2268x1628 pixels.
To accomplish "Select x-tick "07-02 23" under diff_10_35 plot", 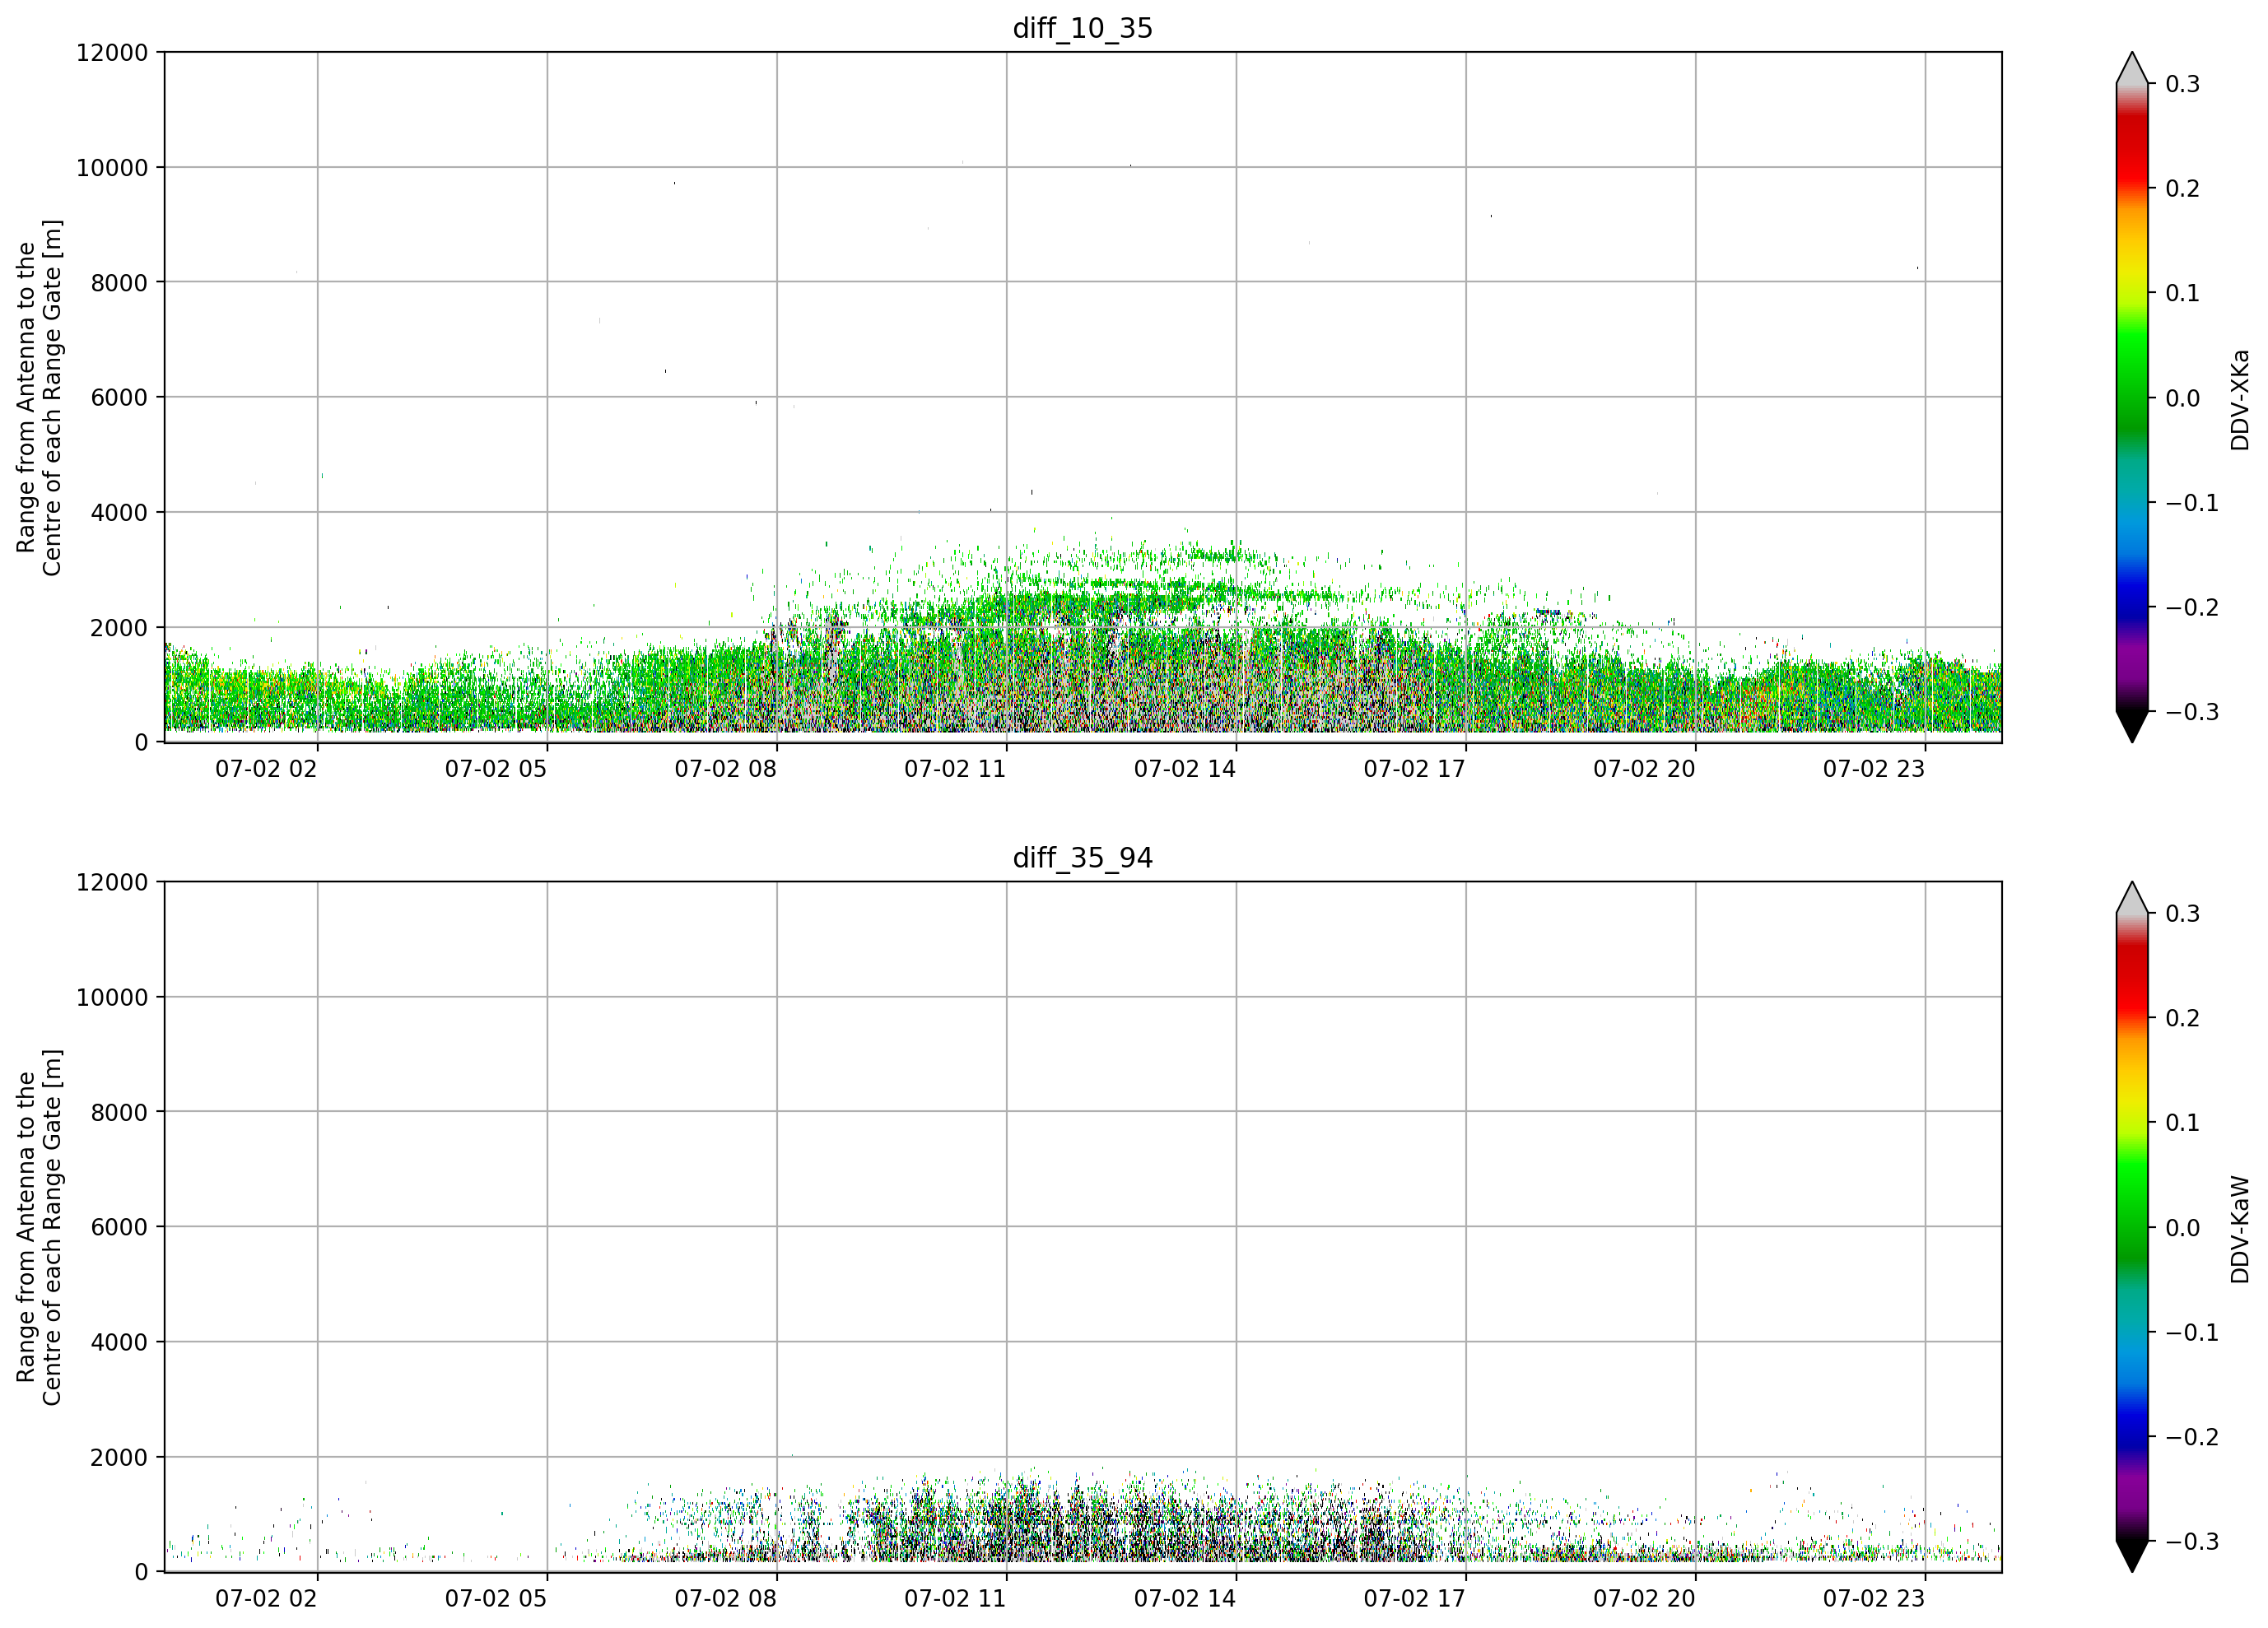I will (1874, 769).
